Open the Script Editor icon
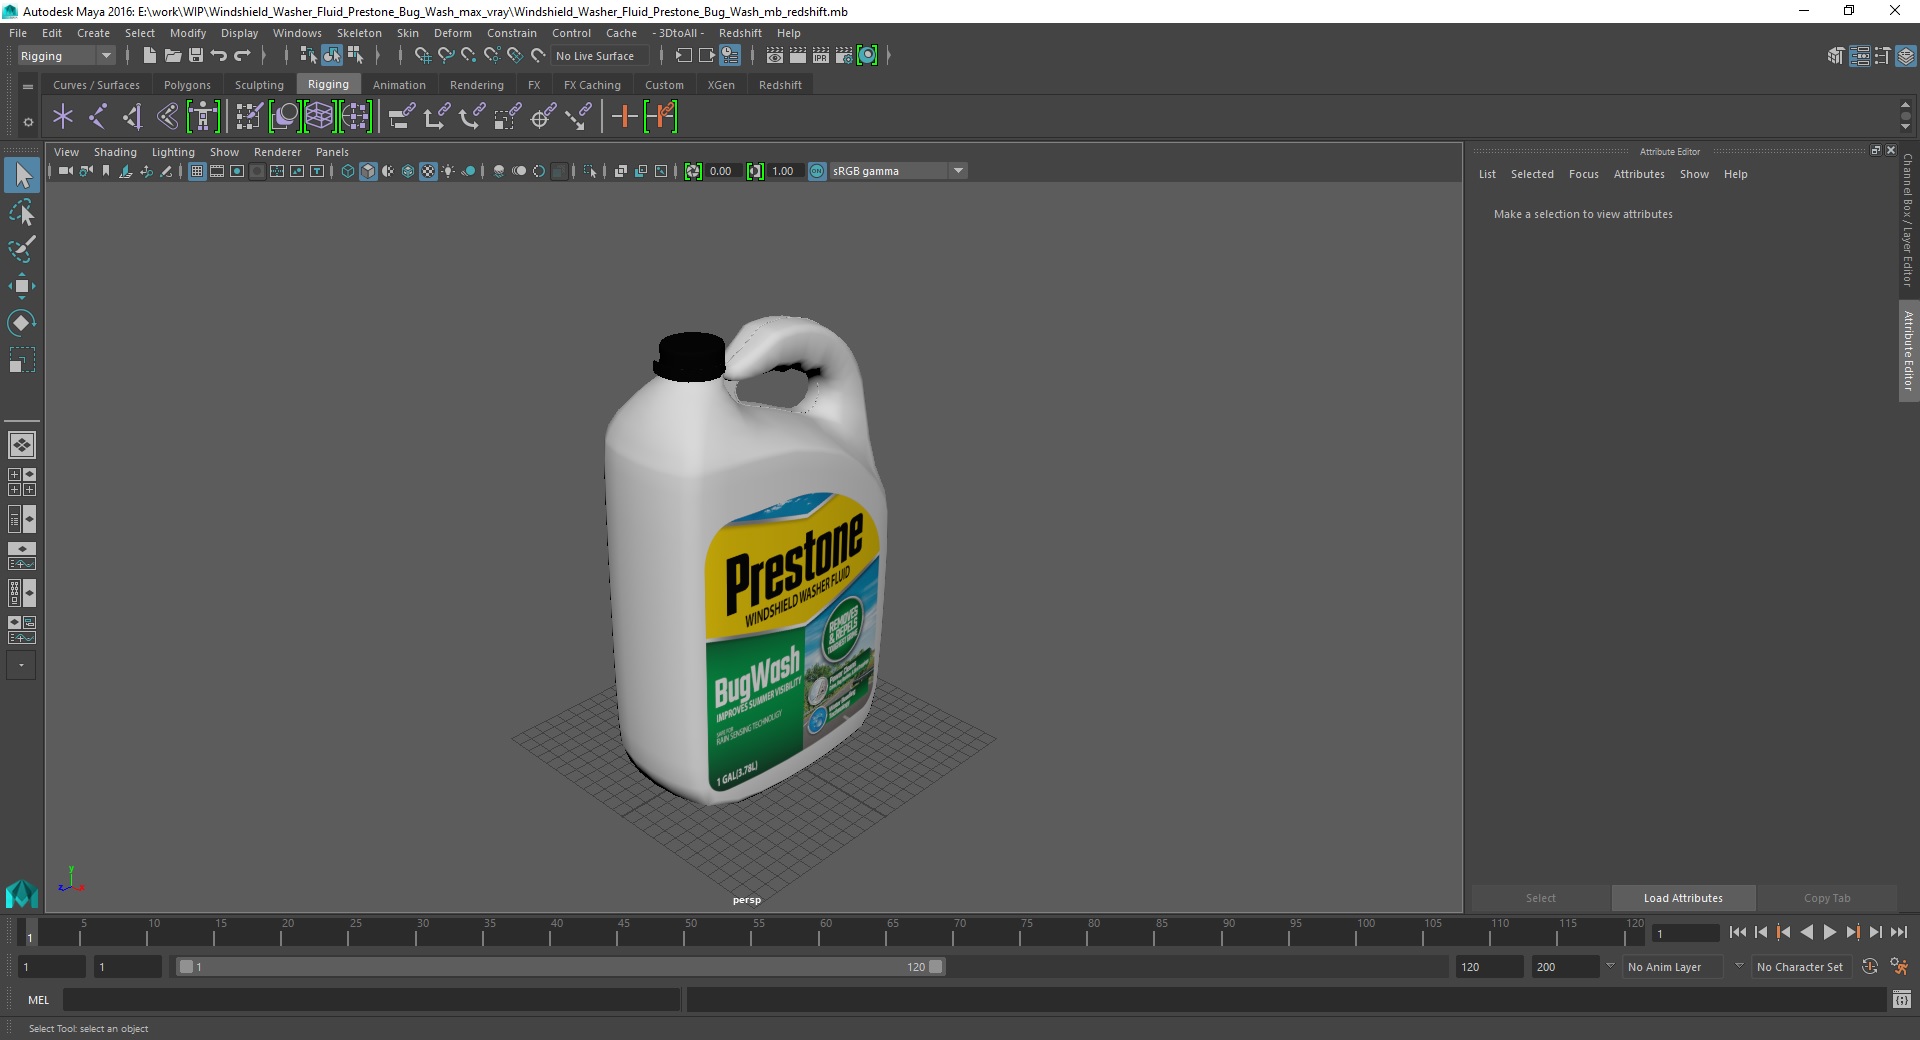This screenshot has height=1040, width=1920. 1902,999
